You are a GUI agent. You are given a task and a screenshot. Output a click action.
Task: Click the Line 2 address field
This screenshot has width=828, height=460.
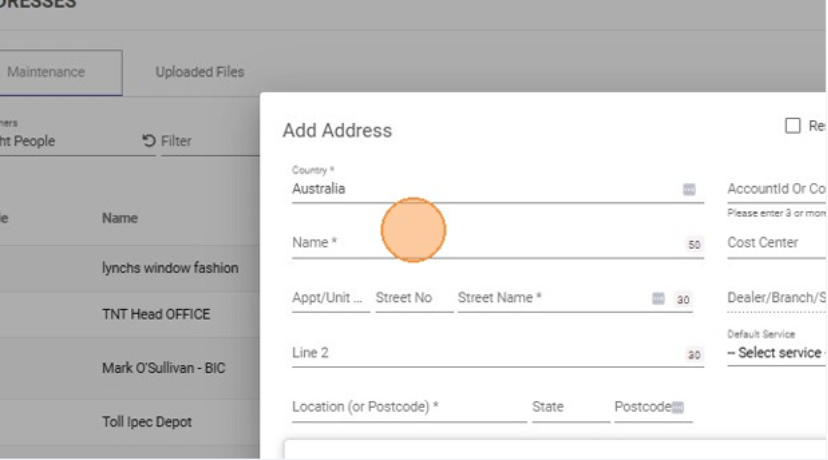[x=480, y=353]
